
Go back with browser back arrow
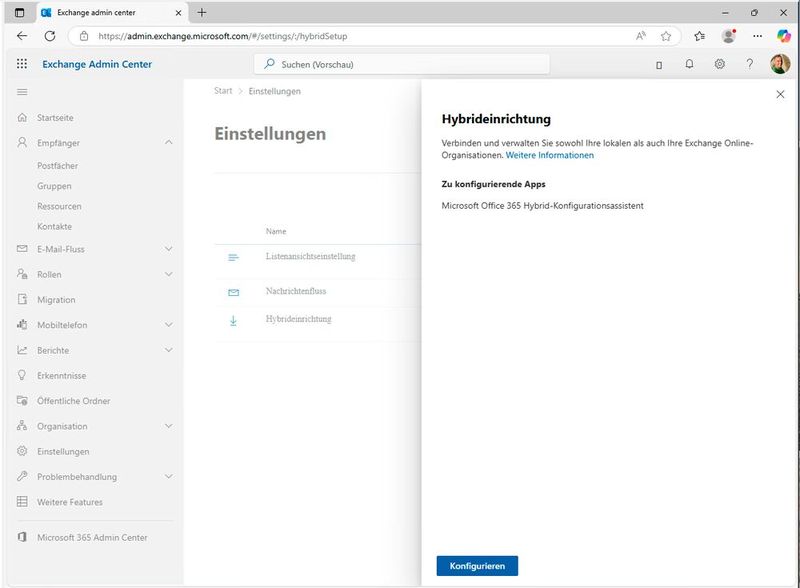[x=22, y=36]
